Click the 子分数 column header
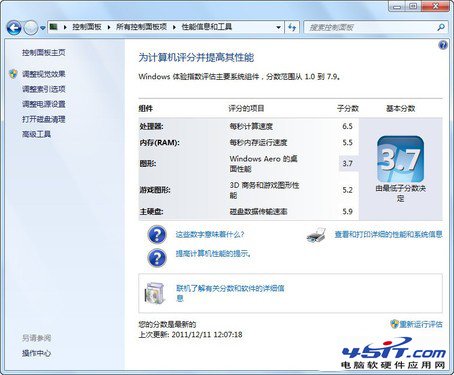 tap(348, 109)
